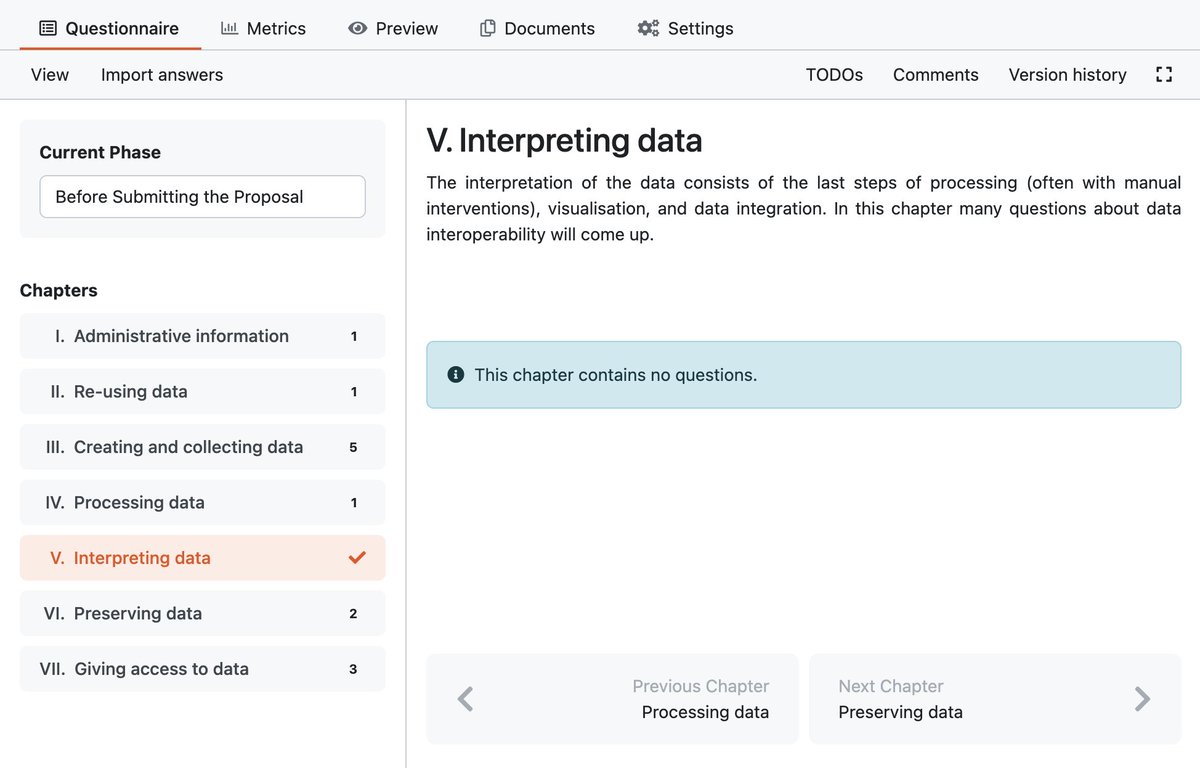Click the Metrics bar chart icon
Image resolution: width=1200 pixels, height=768 pixels.
tap(229, 28)
